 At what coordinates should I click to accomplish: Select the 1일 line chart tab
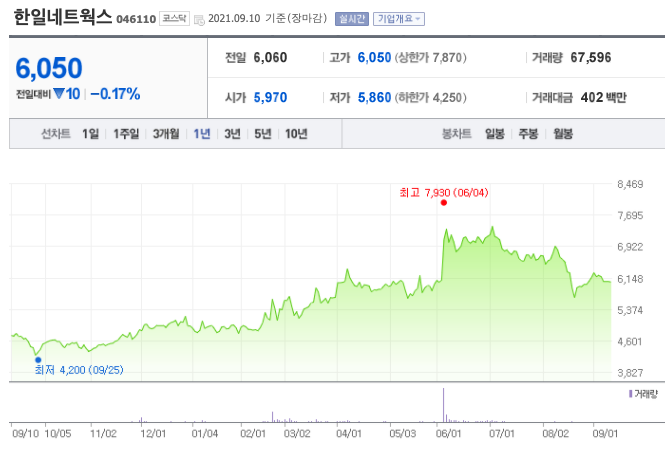pyautogui.click(x=90, y=134)
